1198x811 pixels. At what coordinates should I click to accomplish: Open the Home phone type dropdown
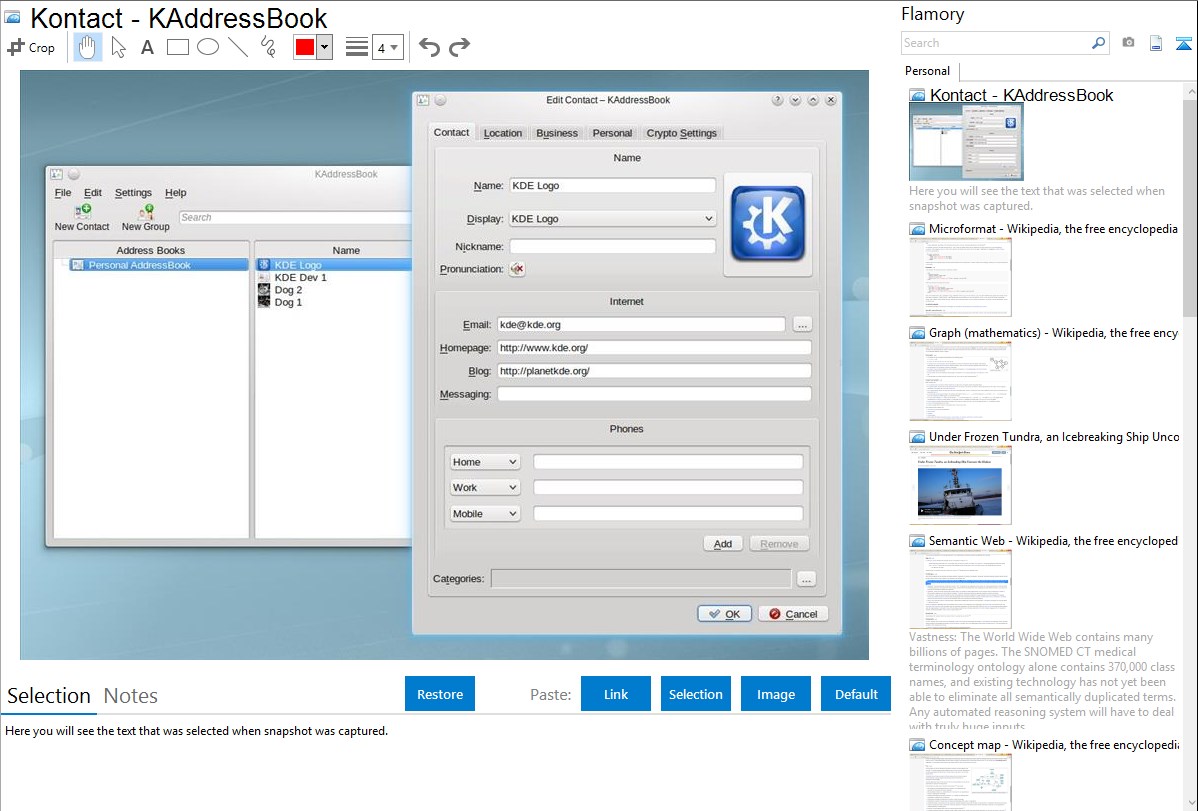[485, 462]
